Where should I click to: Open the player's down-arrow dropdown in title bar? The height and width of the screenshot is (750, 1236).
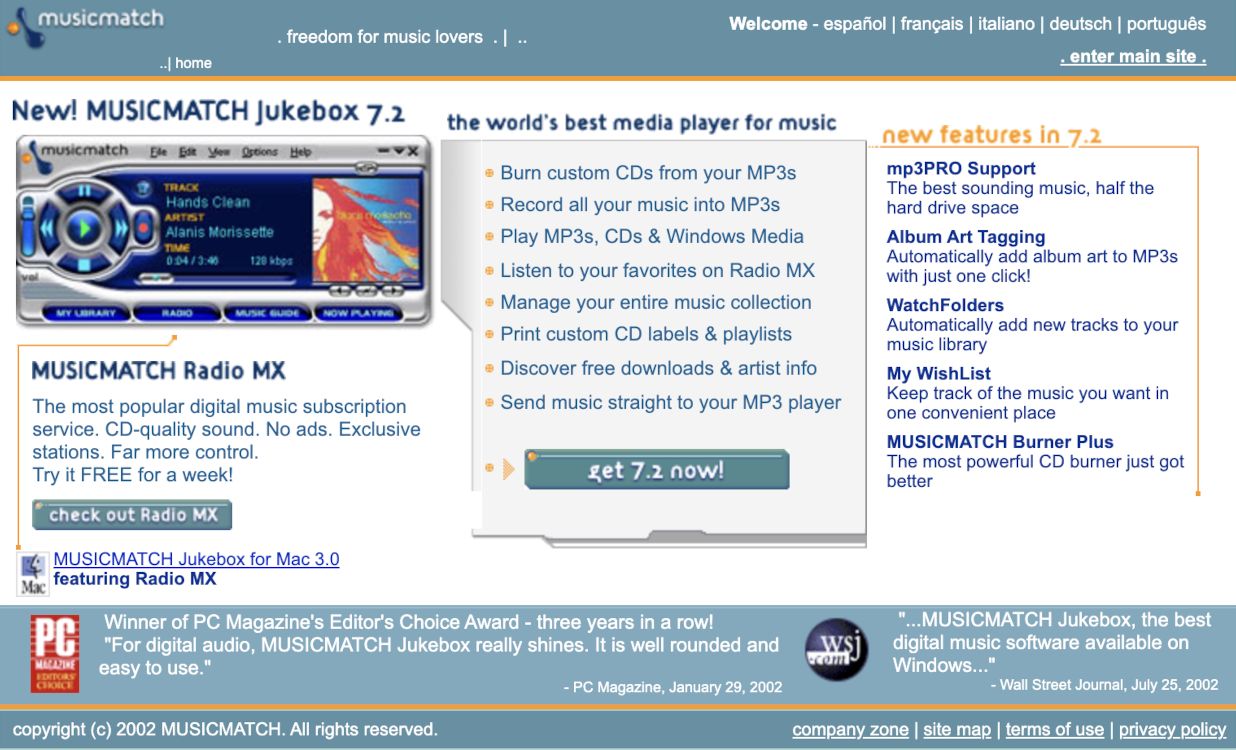point(399,151)
